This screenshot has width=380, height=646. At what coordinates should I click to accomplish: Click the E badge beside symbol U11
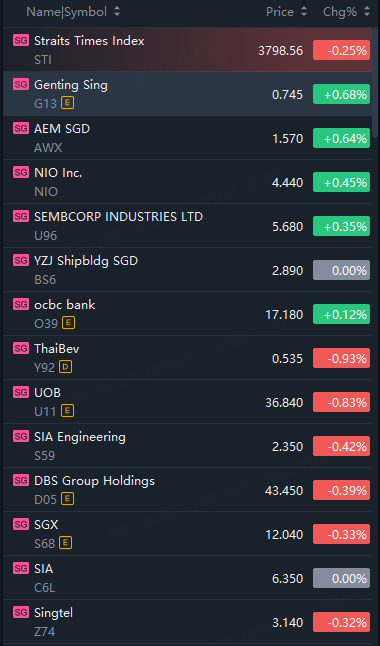pos(68,411)
